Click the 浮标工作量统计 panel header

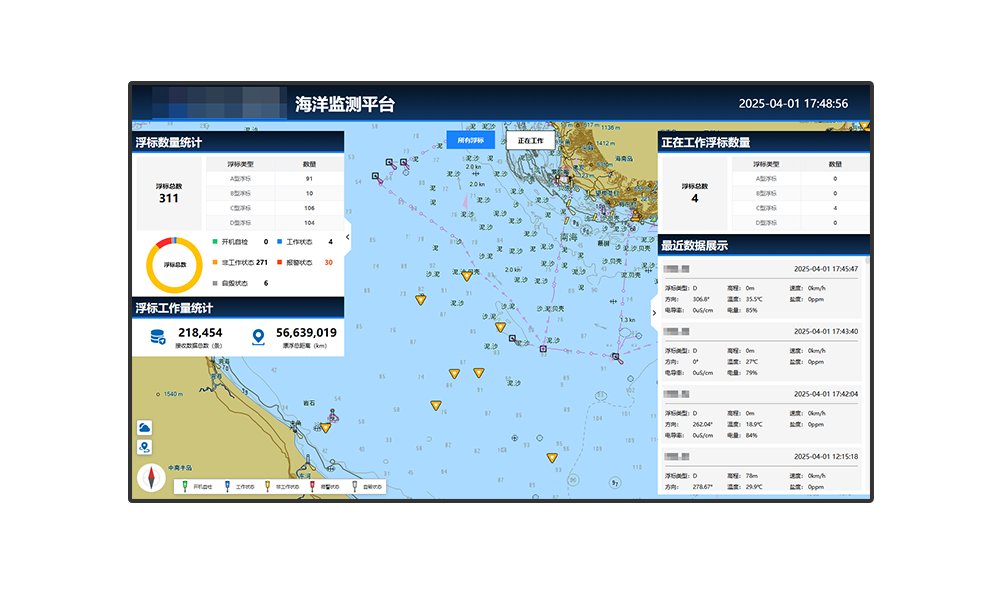(238, 308)
